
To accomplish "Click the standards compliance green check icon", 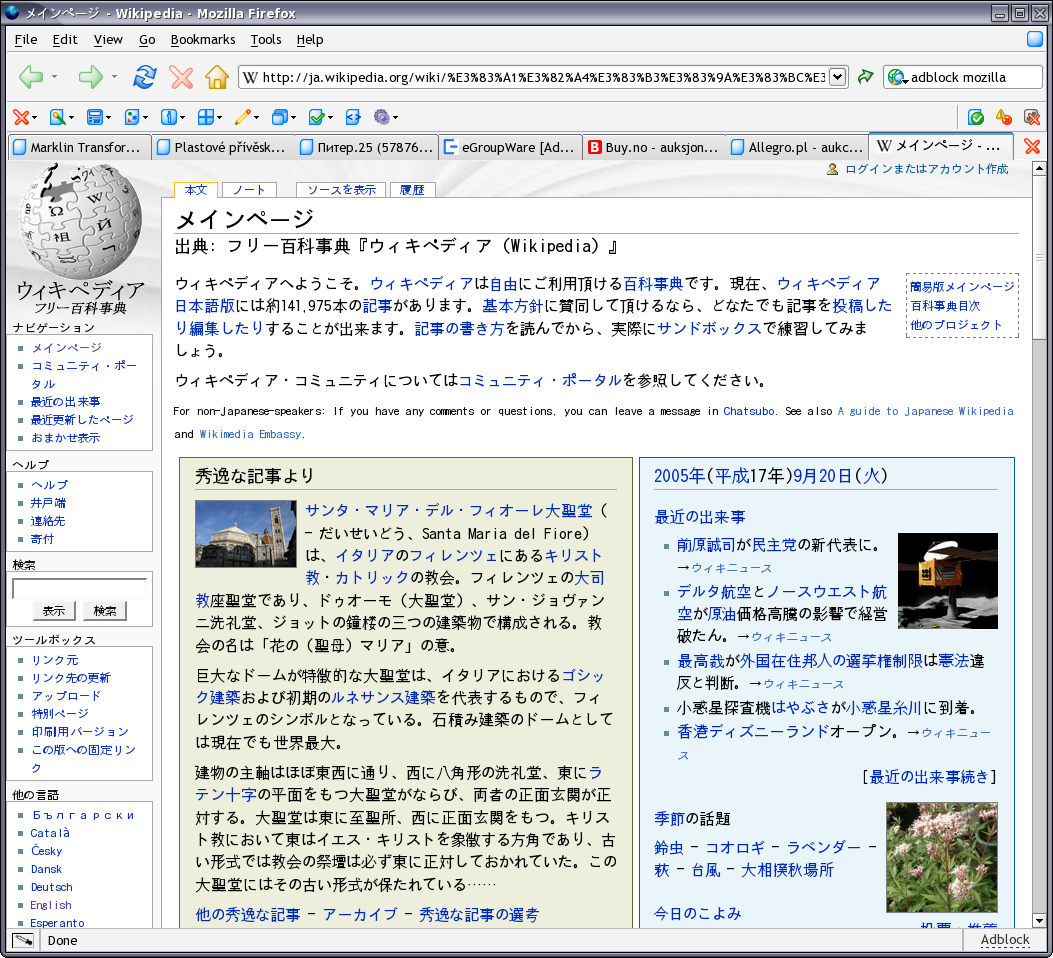I will click(x=976, y=117).
